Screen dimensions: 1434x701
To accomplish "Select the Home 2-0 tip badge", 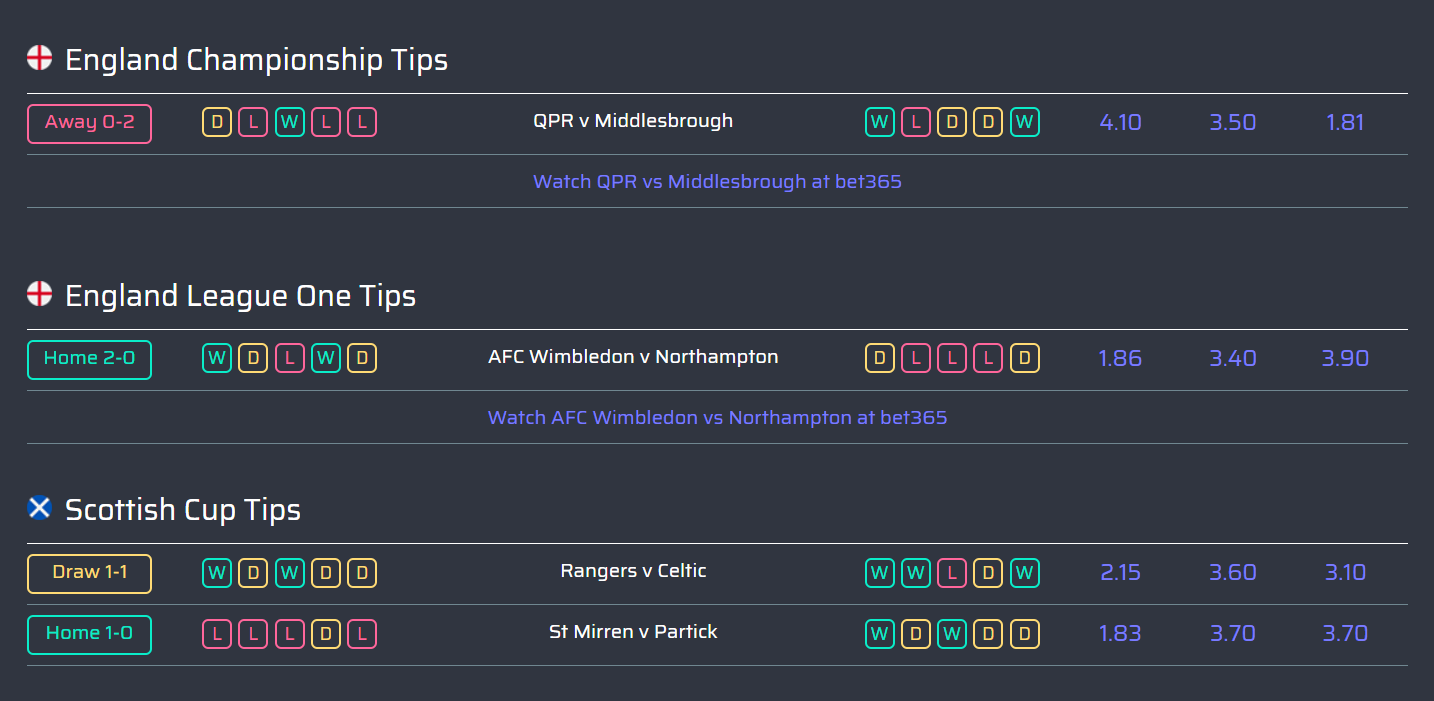I will click(89, 359).
